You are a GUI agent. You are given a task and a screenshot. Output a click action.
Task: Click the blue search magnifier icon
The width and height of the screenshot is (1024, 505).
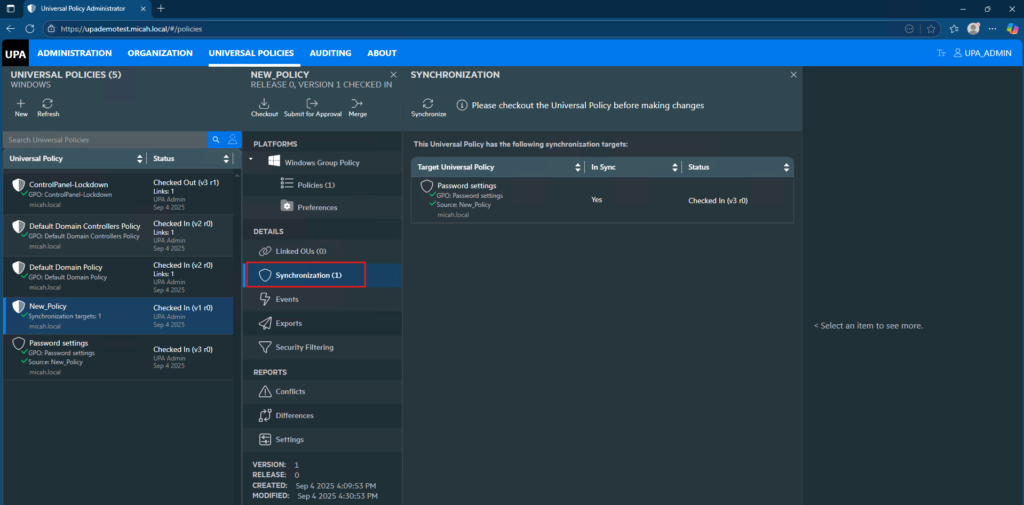[x=215, y=140]
